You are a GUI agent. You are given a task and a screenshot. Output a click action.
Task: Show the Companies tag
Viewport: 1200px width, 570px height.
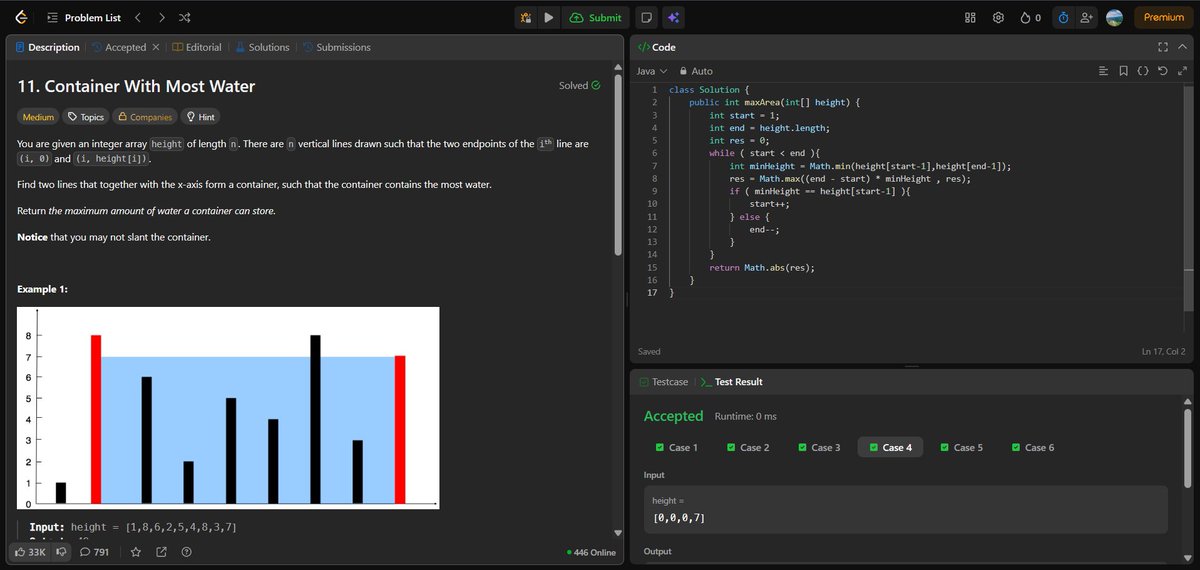coord(144,117)
